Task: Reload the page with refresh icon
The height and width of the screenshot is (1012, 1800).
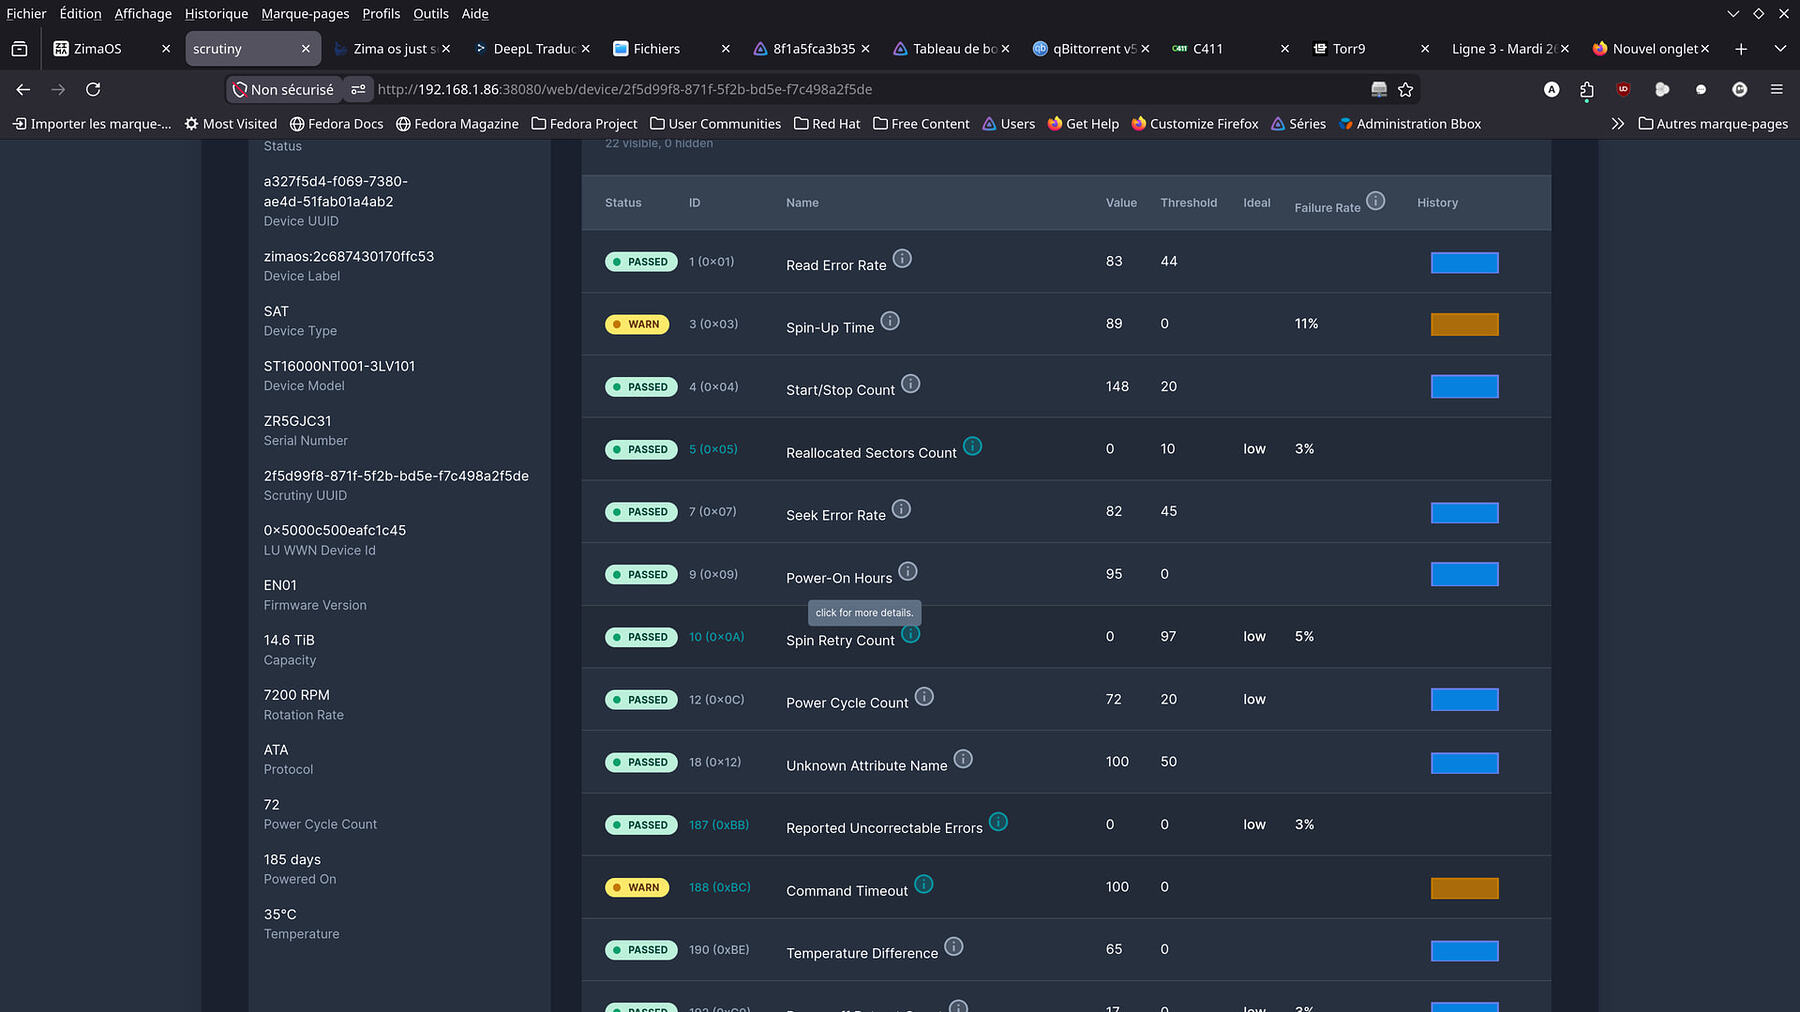Action: click(93, 90)
